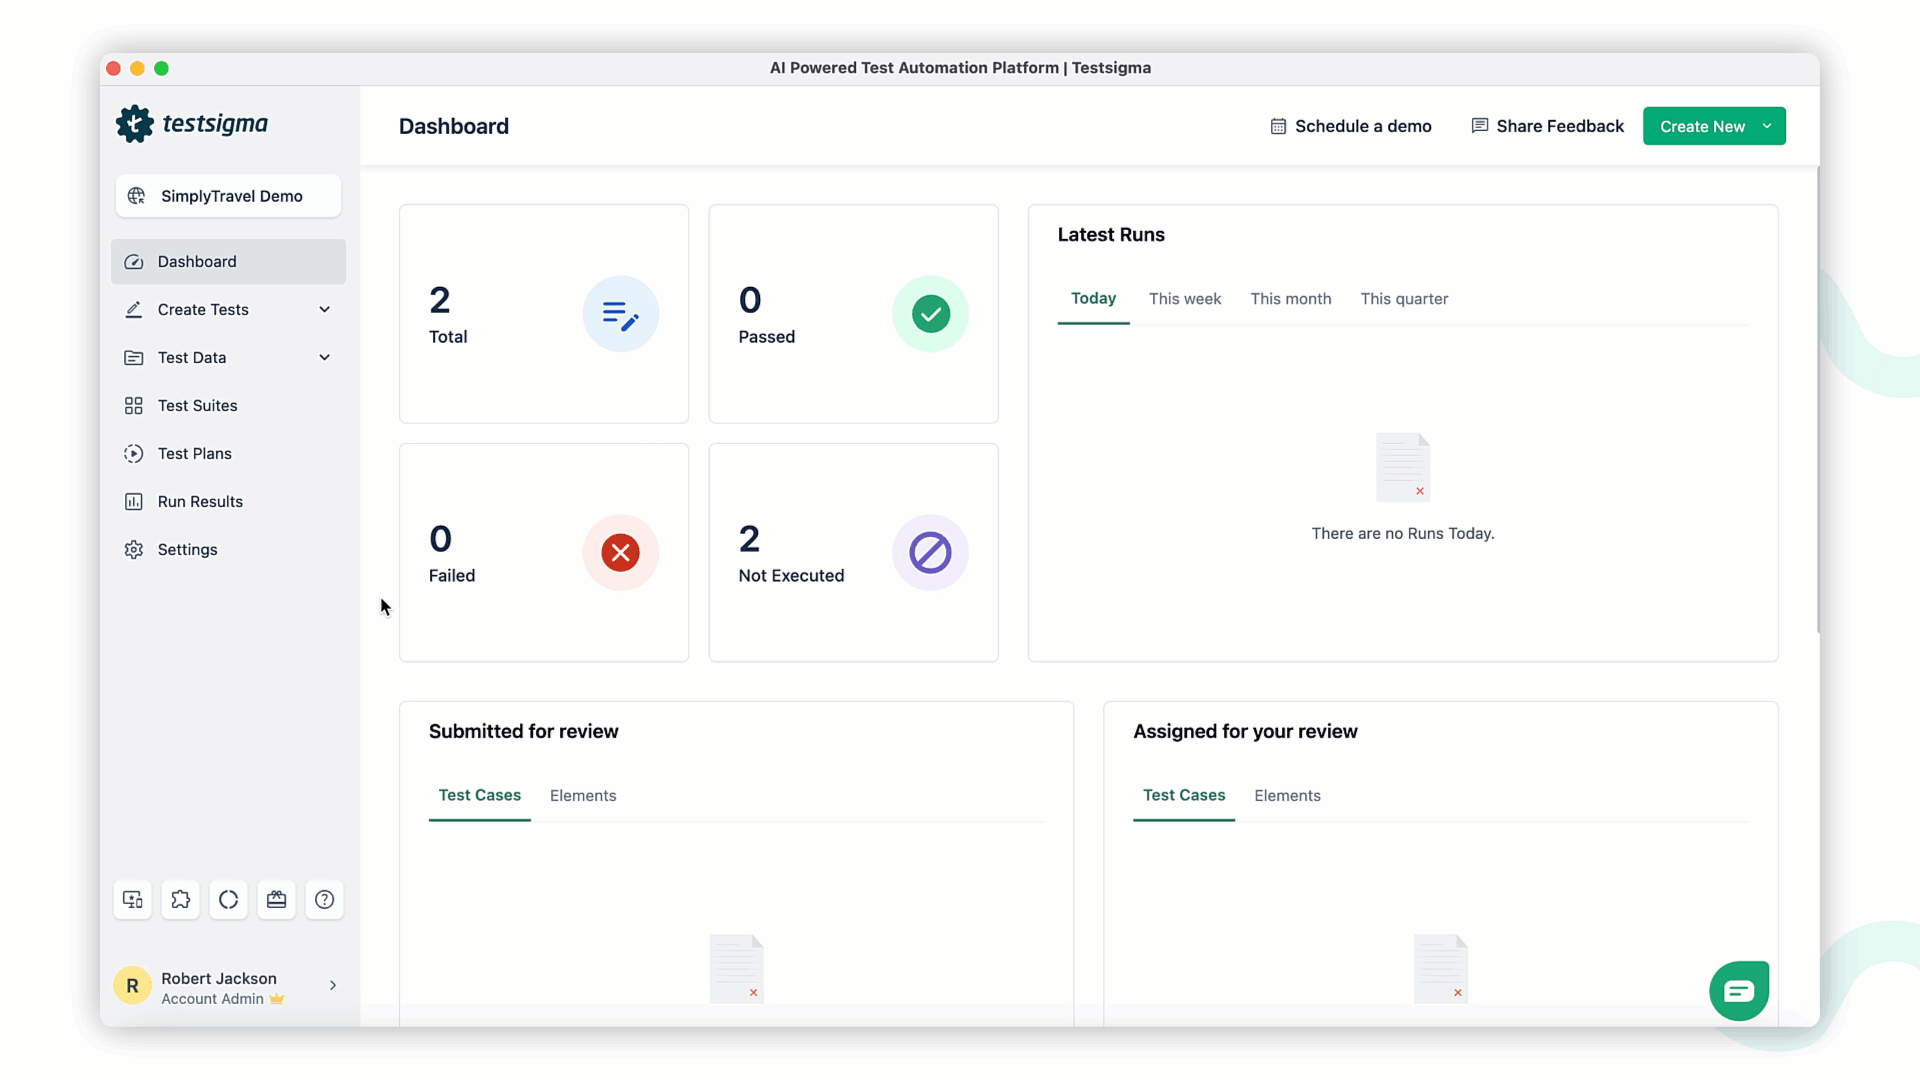Switch to the This week tab
The width and height of the screenshot is (1920, 1080).
tap(1185, 299)
